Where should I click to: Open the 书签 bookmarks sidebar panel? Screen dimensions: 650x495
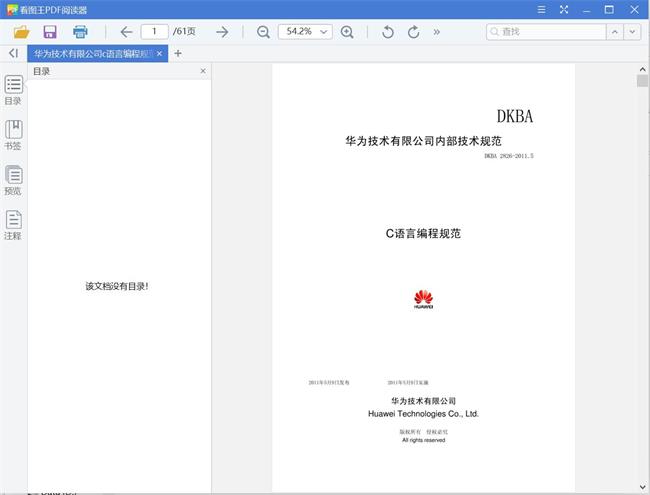13,135
